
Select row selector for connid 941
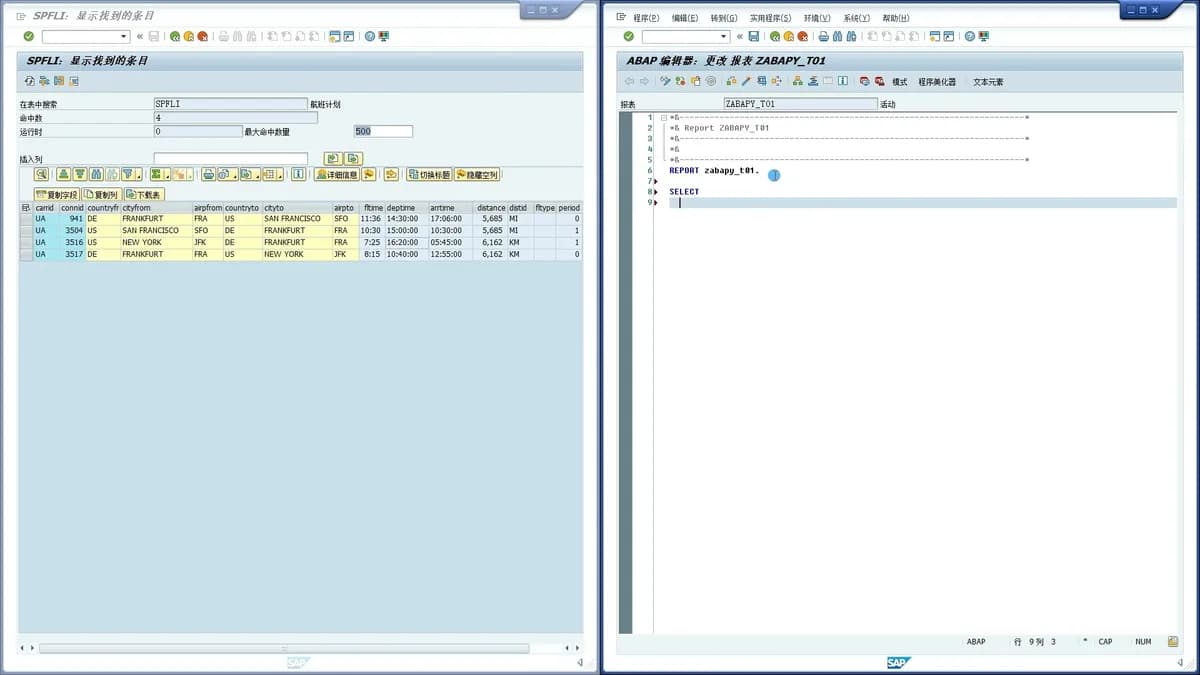click(x=26, y=218)
